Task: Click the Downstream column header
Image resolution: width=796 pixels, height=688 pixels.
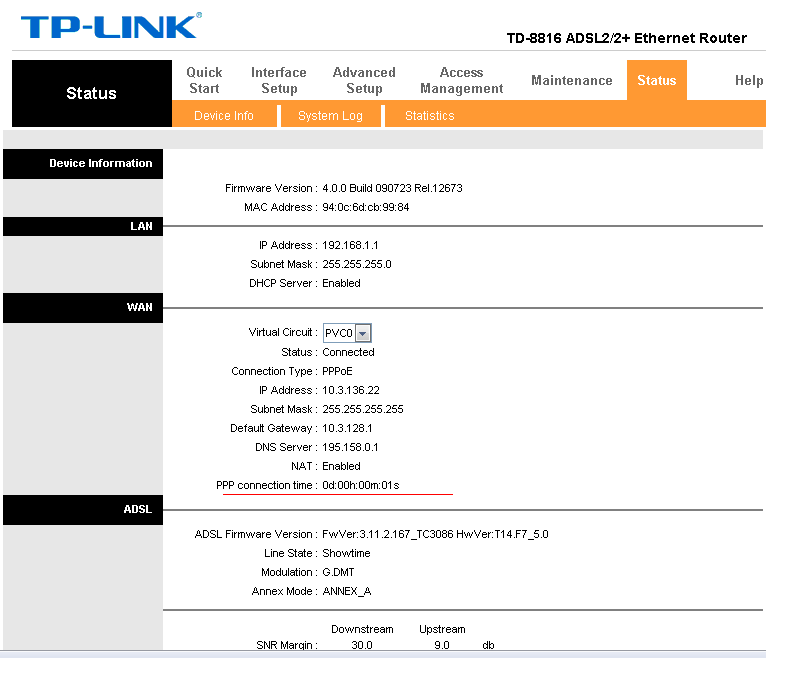Action: pos(362,629)
